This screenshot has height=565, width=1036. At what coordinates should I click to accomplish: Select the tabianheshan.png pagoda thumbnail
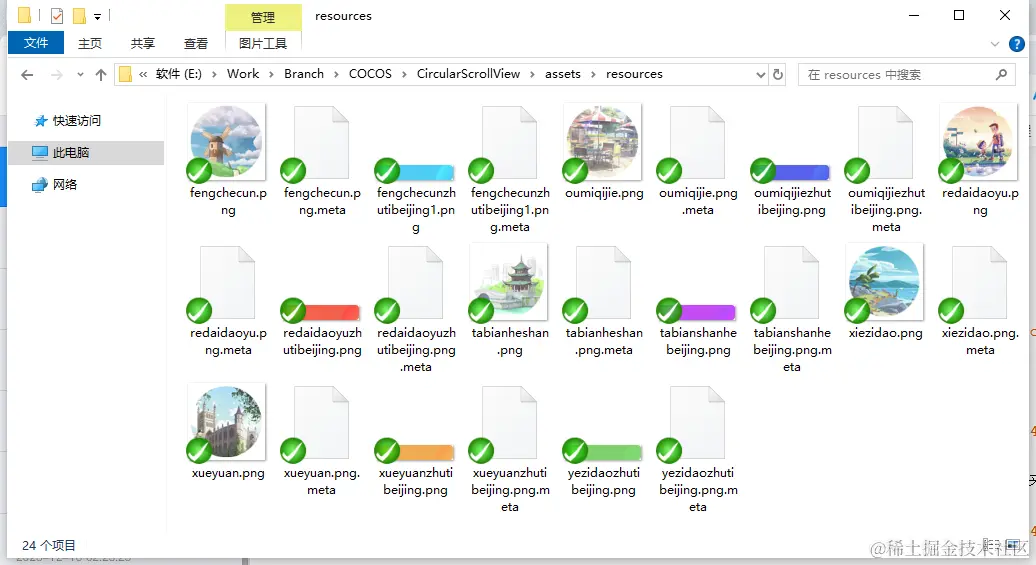pos(509,282)
